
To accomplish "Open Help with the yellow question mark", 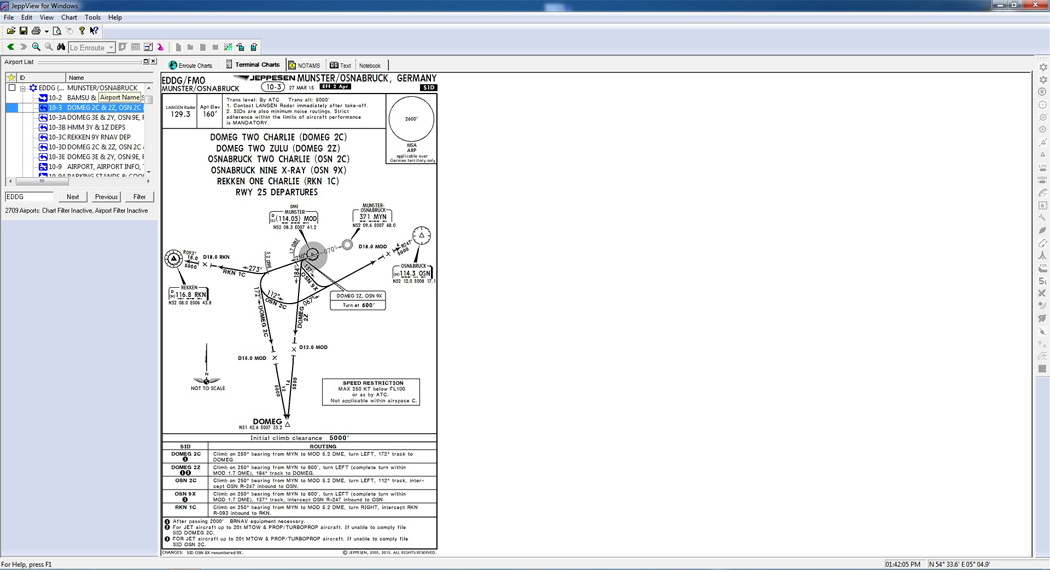I will (x=82, y=31).
